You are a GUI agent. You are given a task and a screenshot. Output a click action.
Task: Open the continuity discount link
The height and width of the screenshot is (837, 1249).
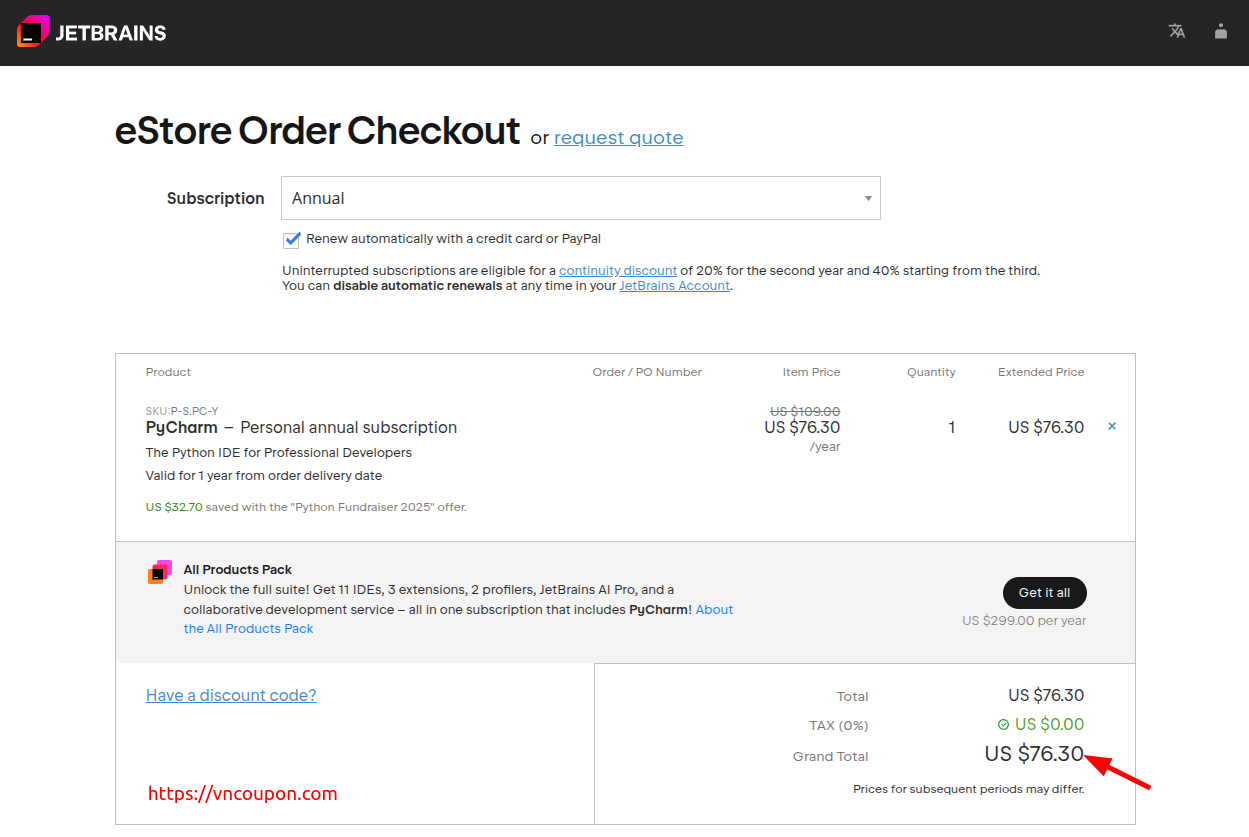pos(618,271)
